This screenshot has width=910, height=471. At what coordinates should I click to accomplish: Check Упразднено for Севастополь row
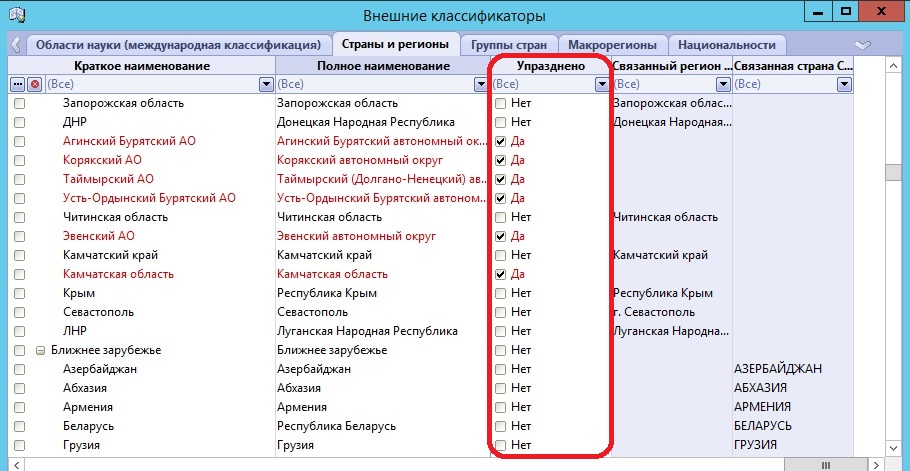pyautogui.click(x=500, y=313)
